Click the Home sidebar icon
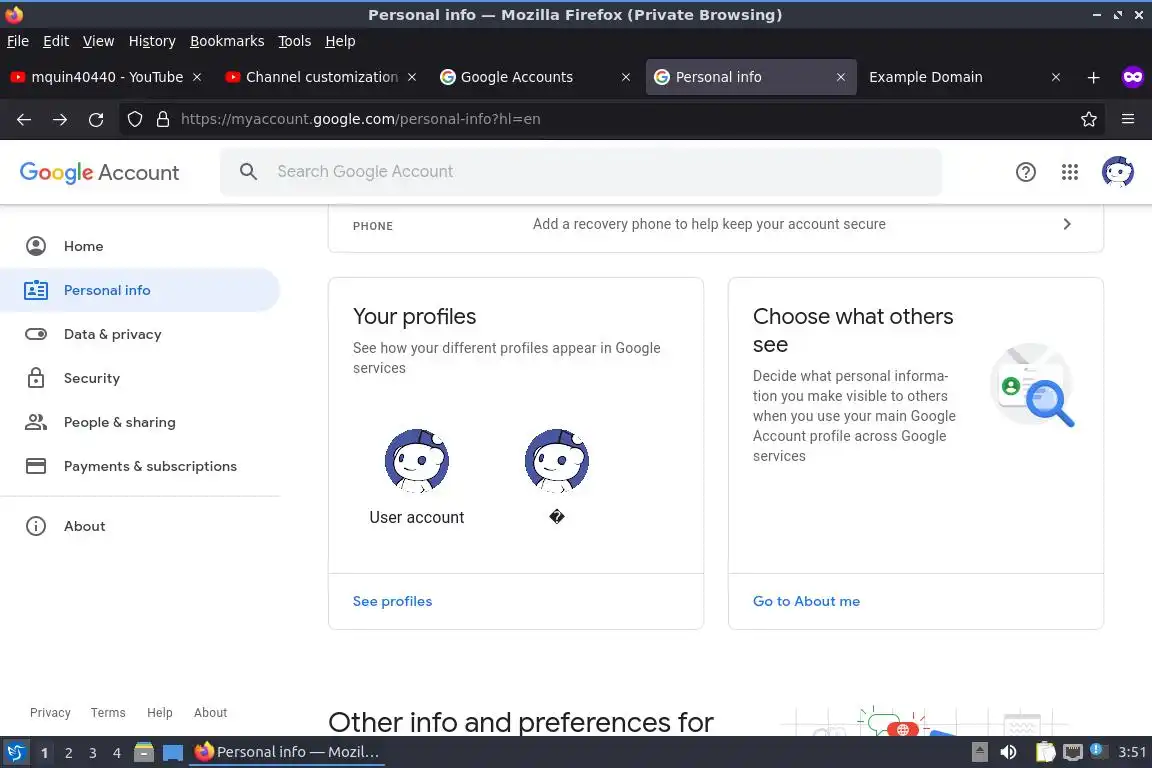The image size is (1152, 768). tap(36, 246)
